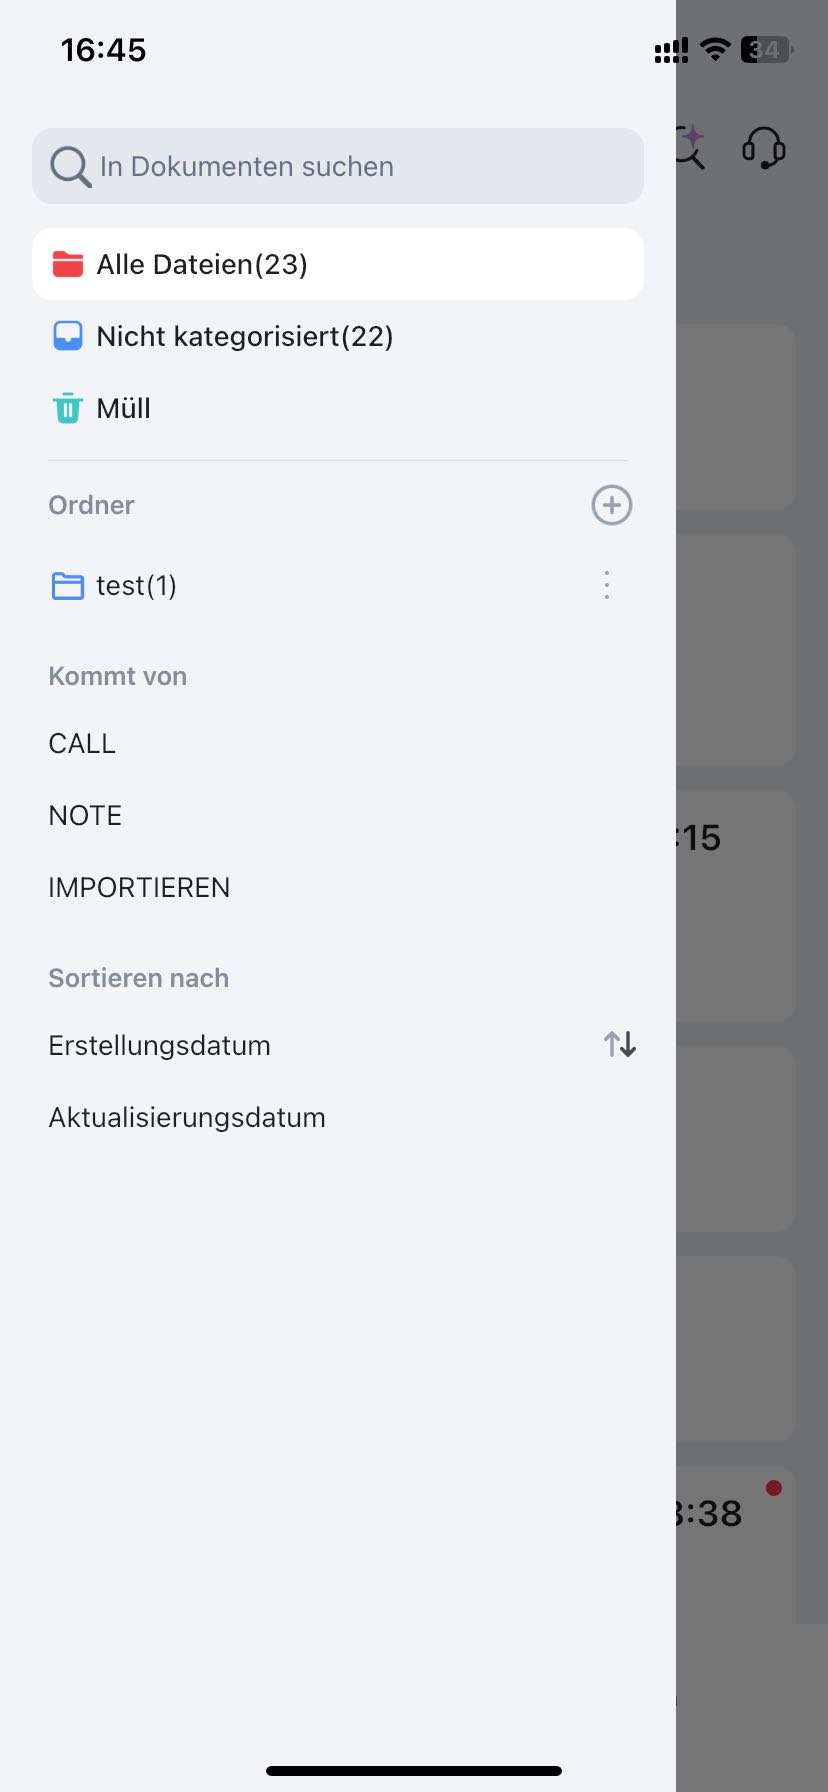Sort by Erstellungsdatum
Image resolution: width=828 pixels, height=1792 pixels.
[159, 1045]
